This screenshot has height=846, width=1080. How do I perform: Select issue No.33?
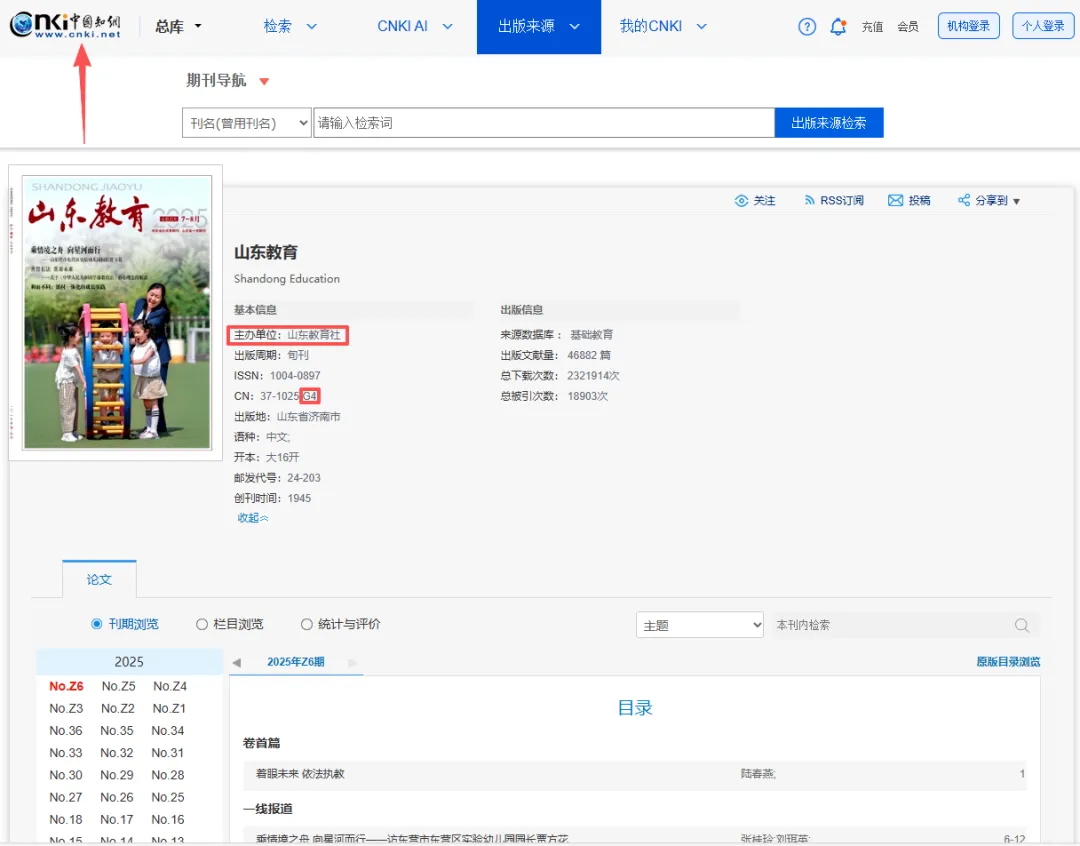(x=65, y=753)
